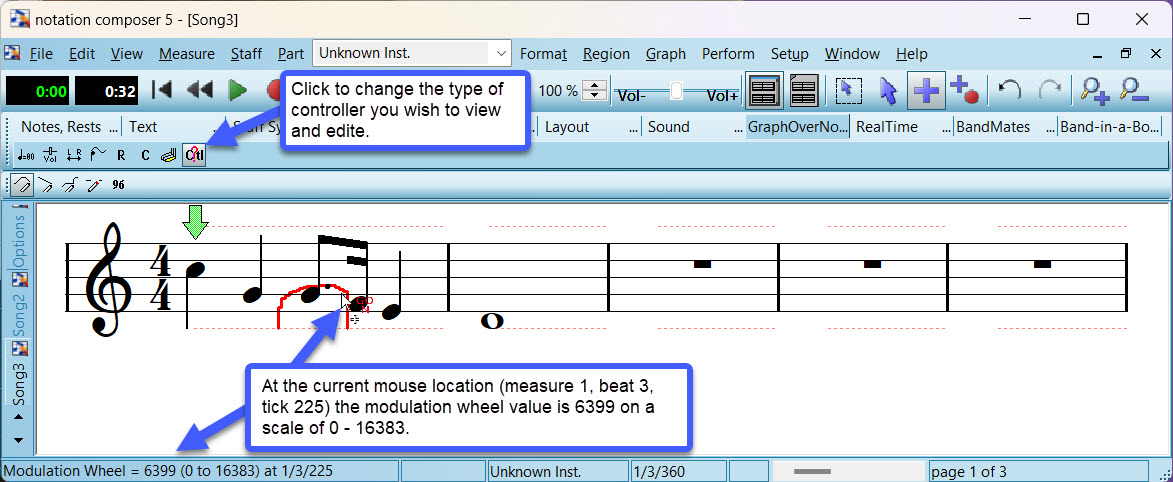
Task: Toggle the blue plus Add mode
Action: click(926, 91)
